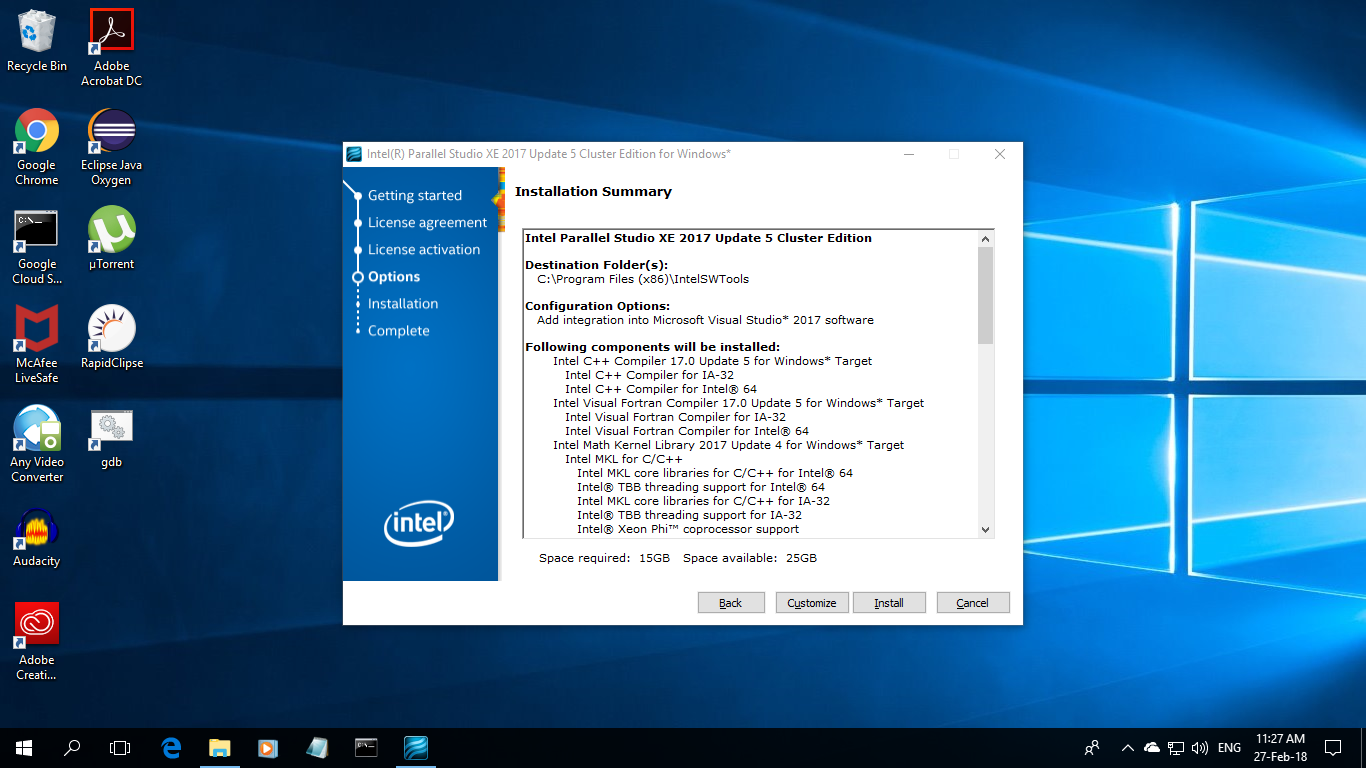
Task: Click 'Intel Visual Fortran Compiler for IA-32' line
Action: [x=675, y=417]
